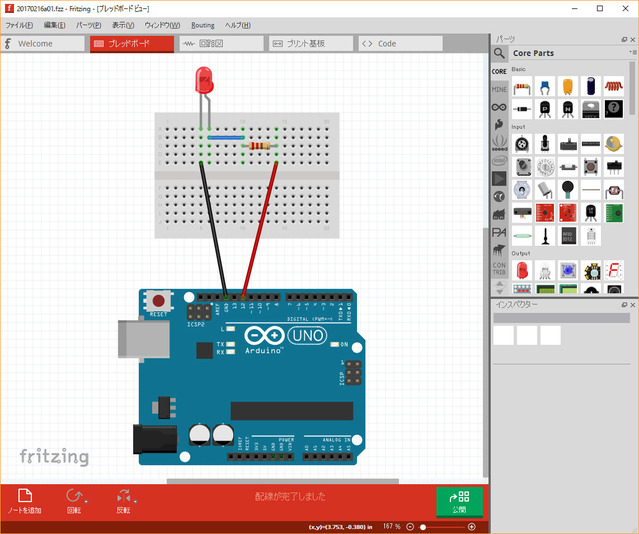Select the electrolytic capacitor part

[x=591, y=86]
